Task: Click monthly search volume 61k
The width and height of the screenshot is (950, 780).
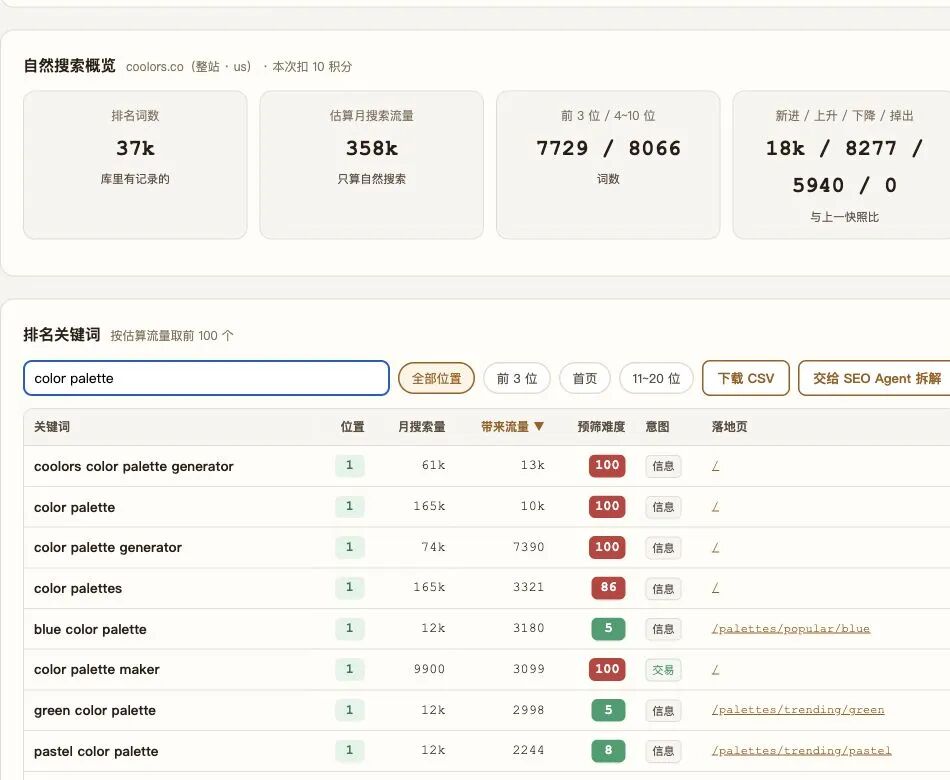Action: tap(434, 465)
